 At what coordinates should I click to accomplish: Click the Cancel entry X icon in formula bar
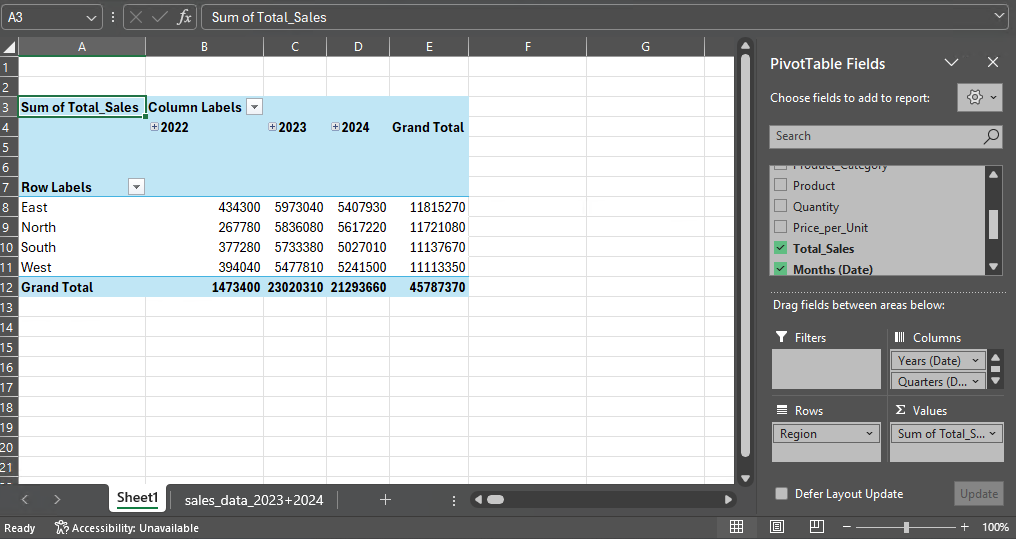click(x=136, y=17)
